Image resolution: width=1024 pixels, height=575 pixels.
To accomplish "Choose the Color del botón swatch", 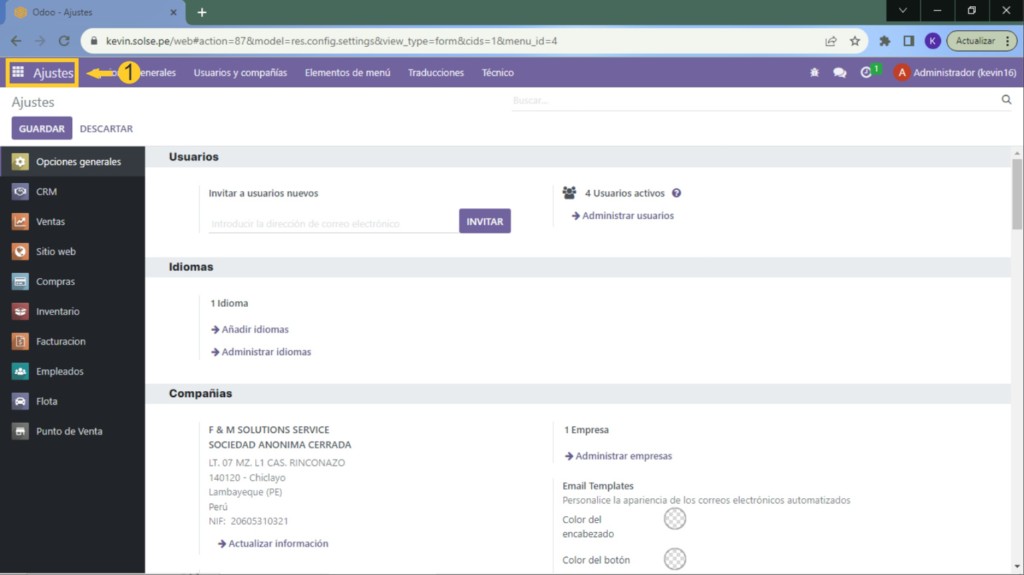I will pyautogui.click(x=675, y=559).
